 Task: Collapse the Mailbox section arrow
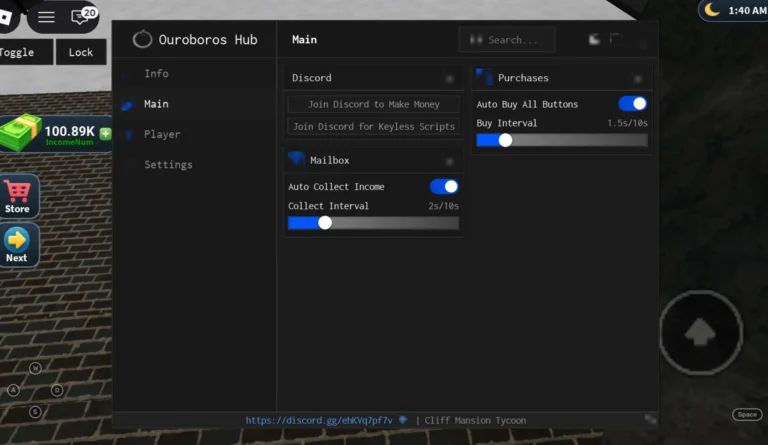[x=449, y=161]
